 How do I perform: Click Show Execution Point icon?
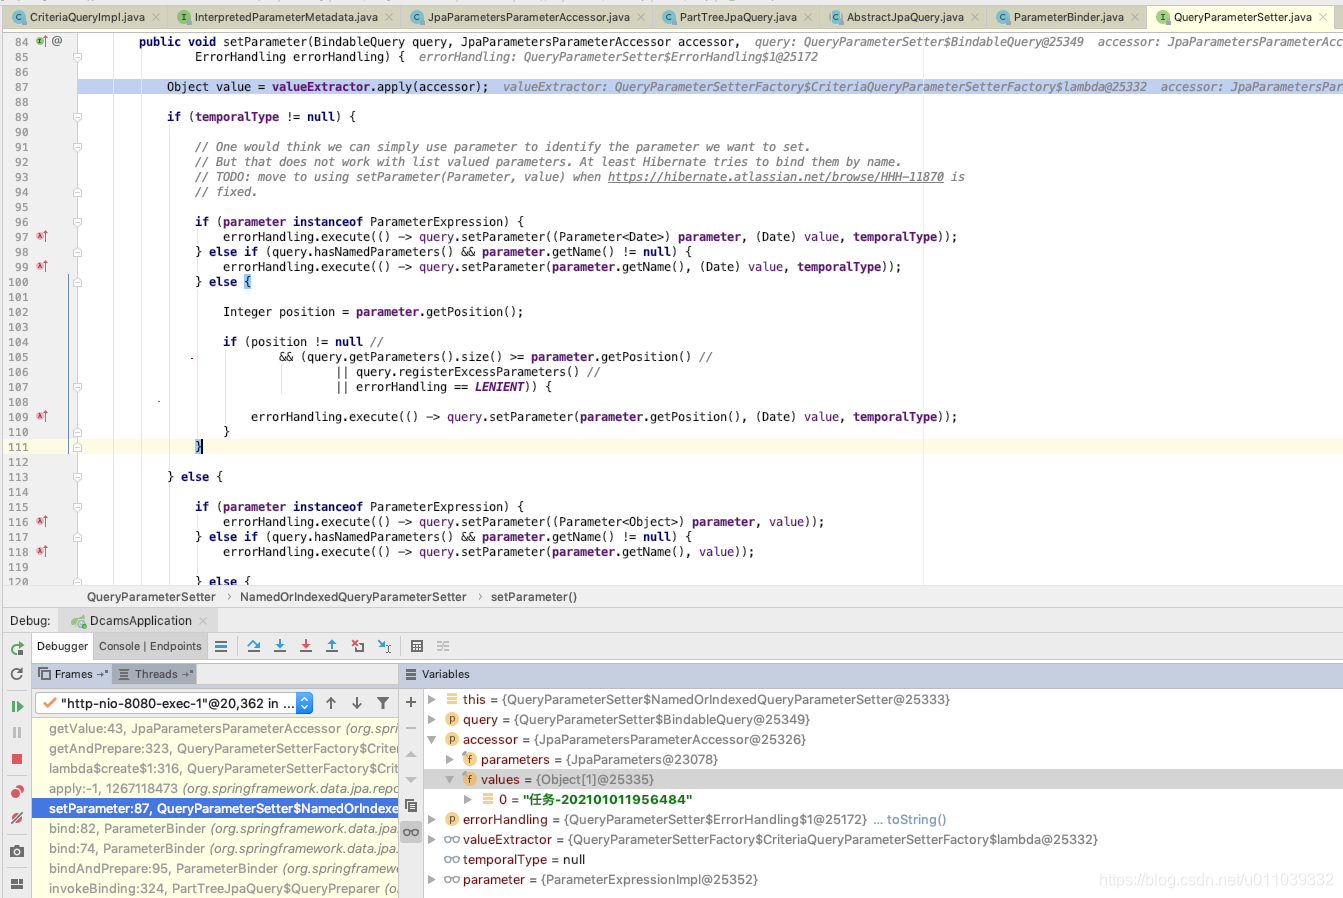click(x=221, y=646)
